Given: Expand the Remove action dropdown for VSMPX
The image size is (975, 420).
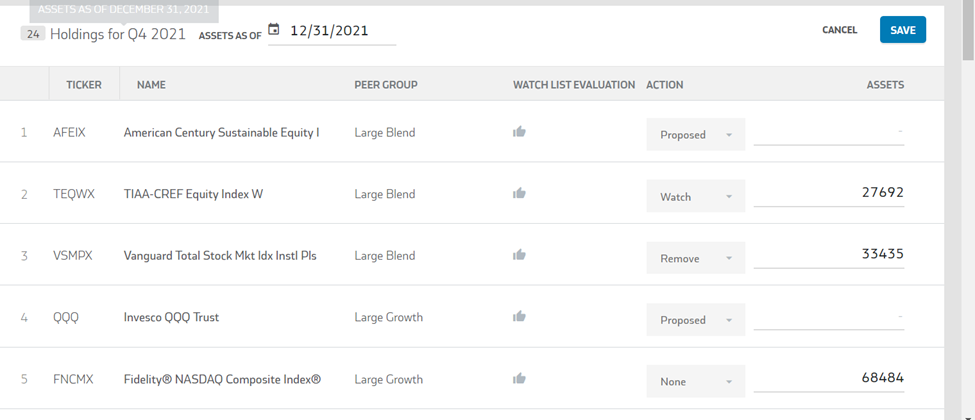Looking at the screenshot, I should (x=696, y=258).
